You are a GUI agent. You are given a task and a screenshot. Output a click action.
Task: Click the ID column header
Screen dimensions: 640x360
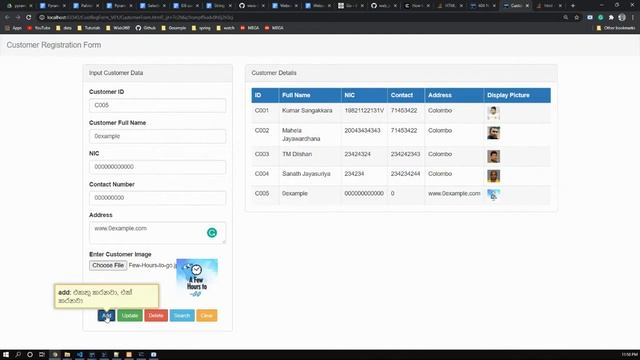[265, 95]
